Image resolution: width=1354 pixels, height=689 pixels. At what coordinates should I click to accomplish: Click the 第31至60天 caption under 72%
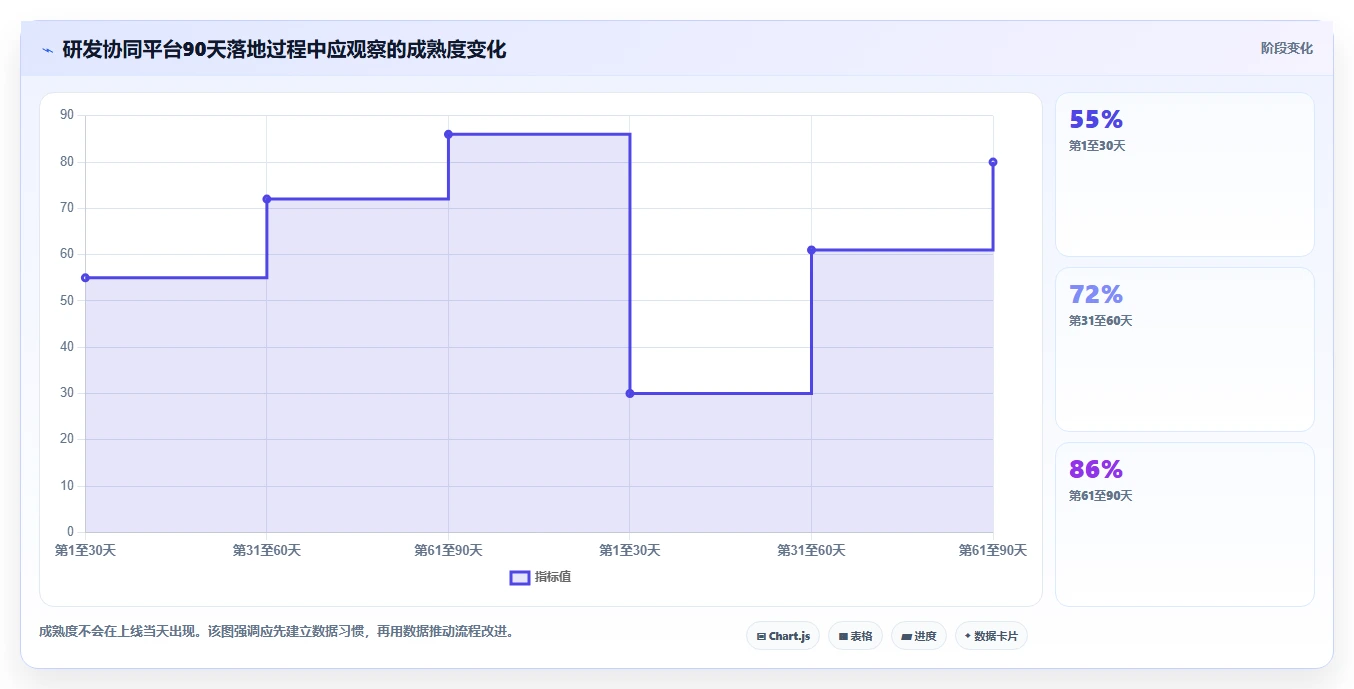[1101, 321]
